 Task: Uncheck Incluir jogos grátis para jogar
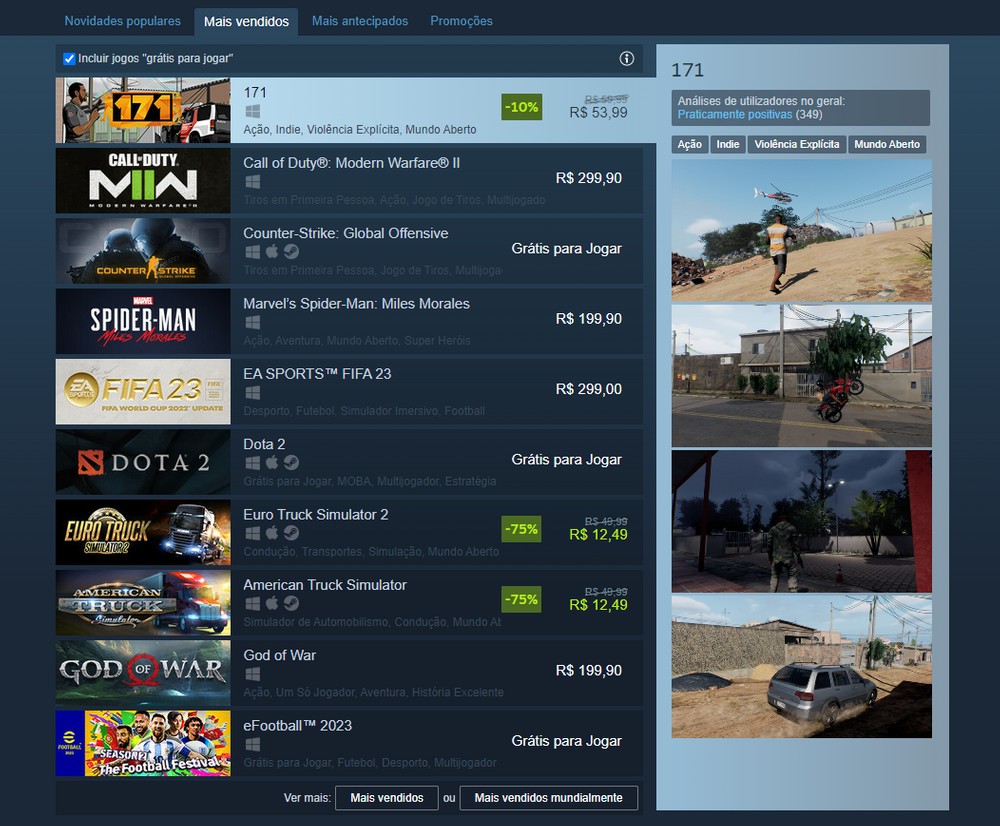tap(69, 59)
